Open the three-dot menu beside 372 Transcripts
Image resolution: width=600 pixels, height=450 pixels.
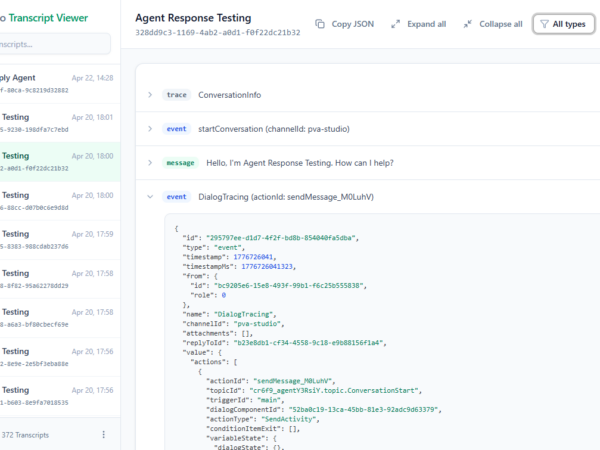103,435
